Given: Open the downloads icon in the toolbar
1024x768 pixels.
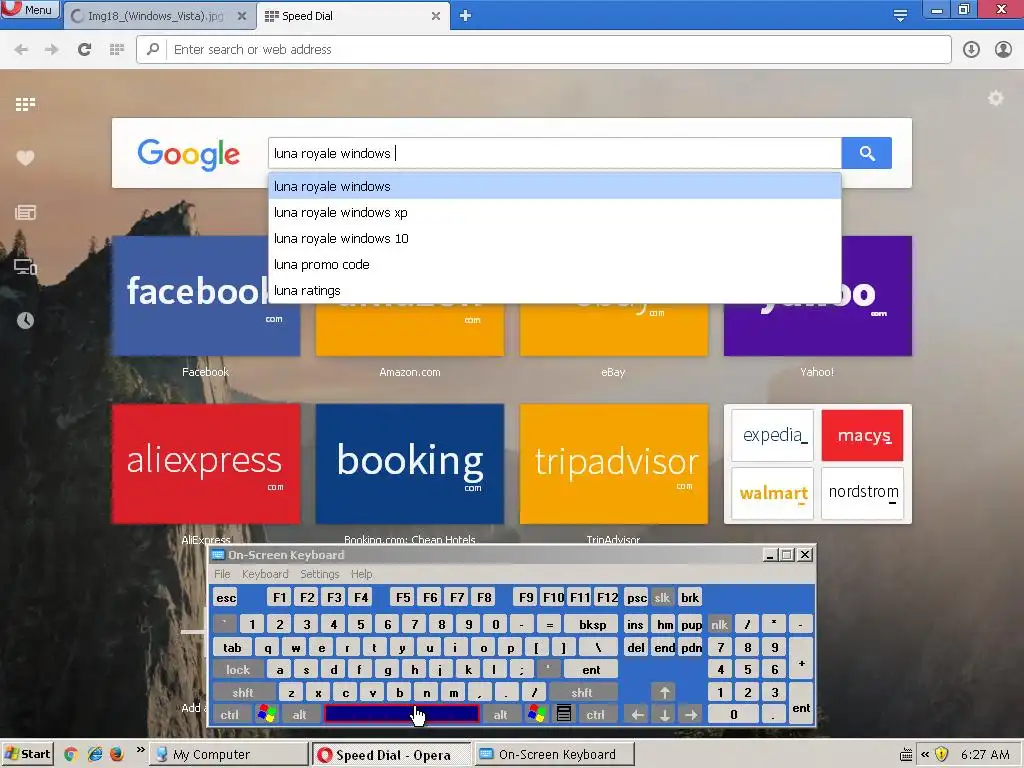Looking at the screenshot, I should pos(971,50).
